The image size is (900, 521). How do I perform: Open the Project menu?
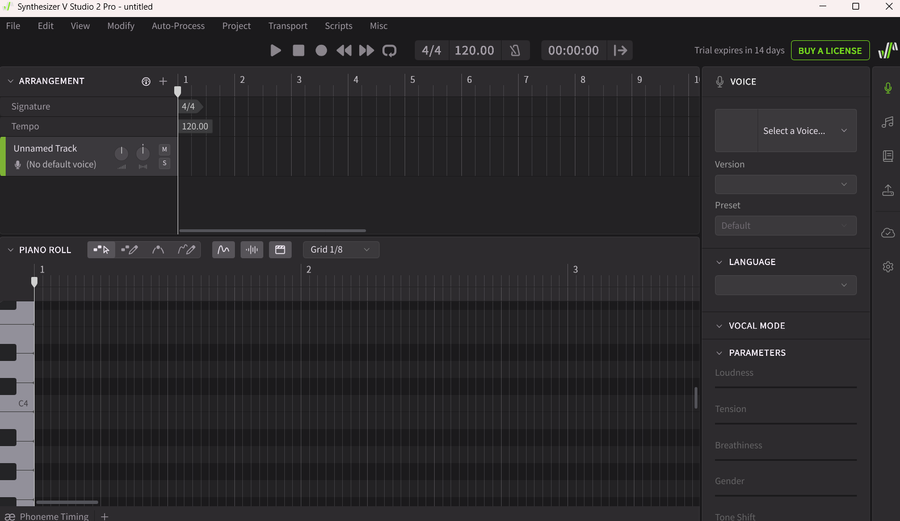click(236, 26)
